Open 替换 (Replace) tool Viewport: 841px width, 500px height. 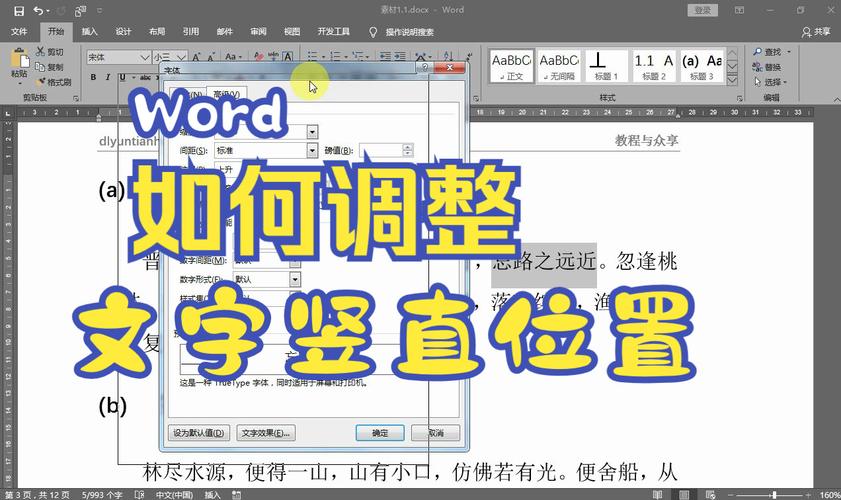tap(767, 67)
